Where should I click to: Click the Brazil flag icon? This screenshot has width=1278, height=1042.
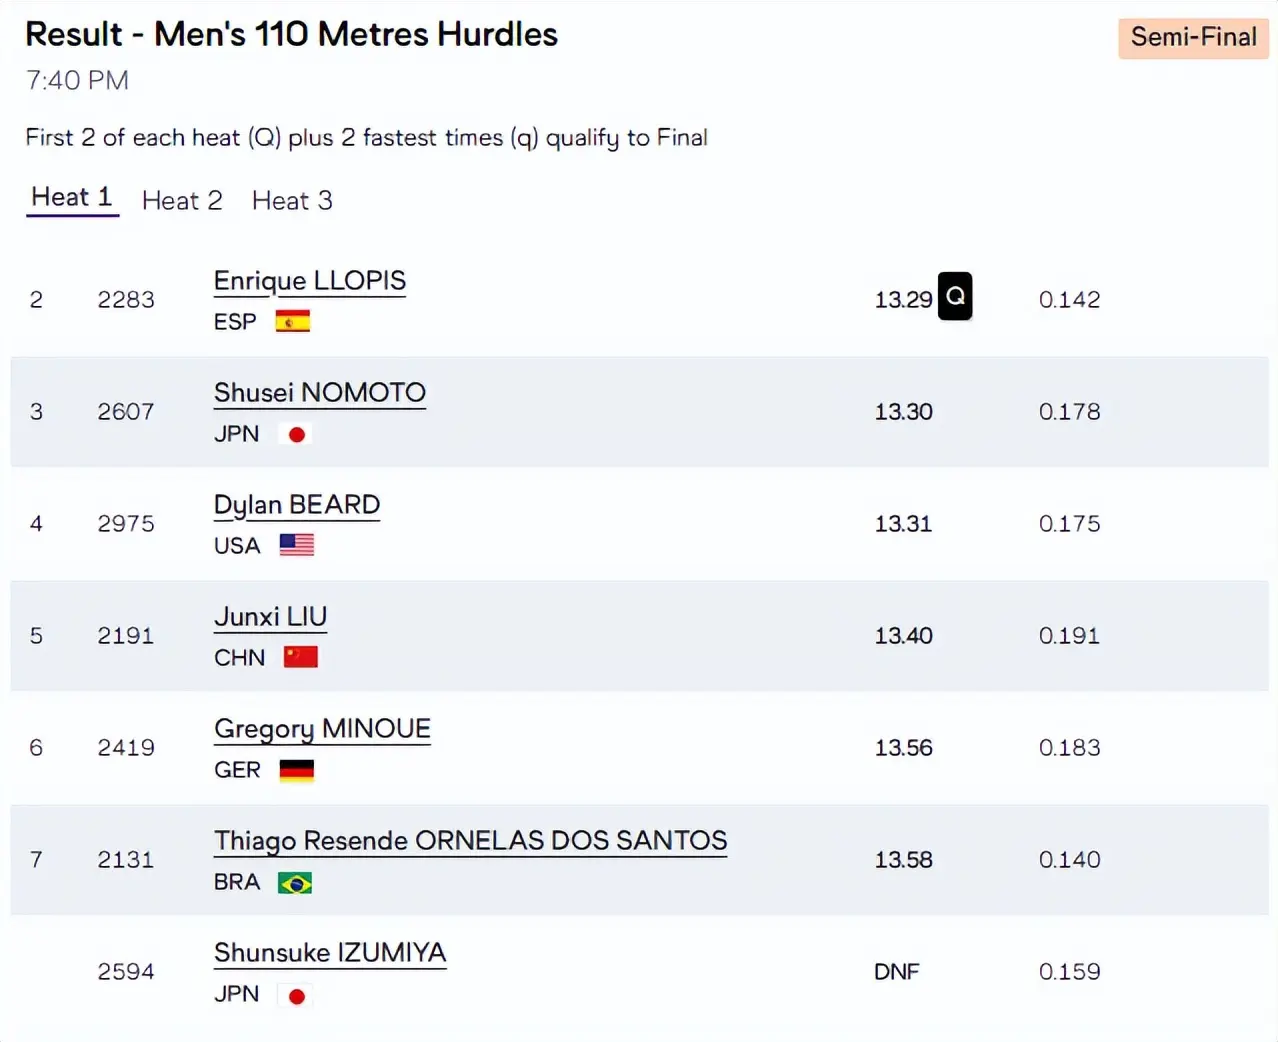[x=295, y=883]
